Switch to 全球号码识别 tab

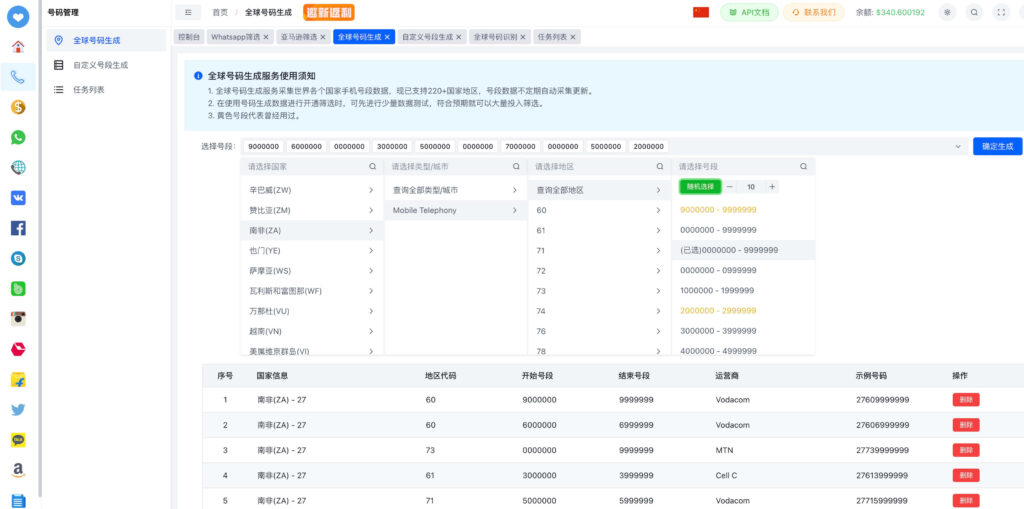[x=496, y=37]
